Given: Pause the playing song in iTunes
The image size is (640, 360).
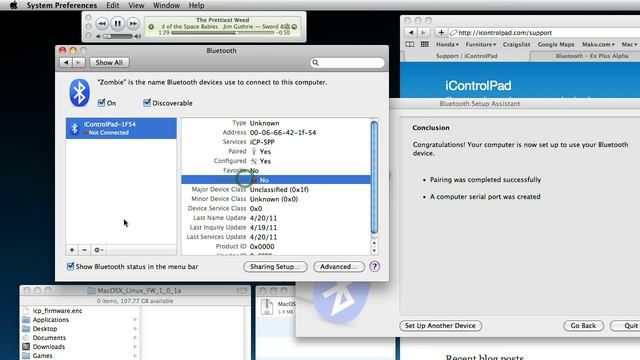Looking at the screenshot, I should pos(117,24).
